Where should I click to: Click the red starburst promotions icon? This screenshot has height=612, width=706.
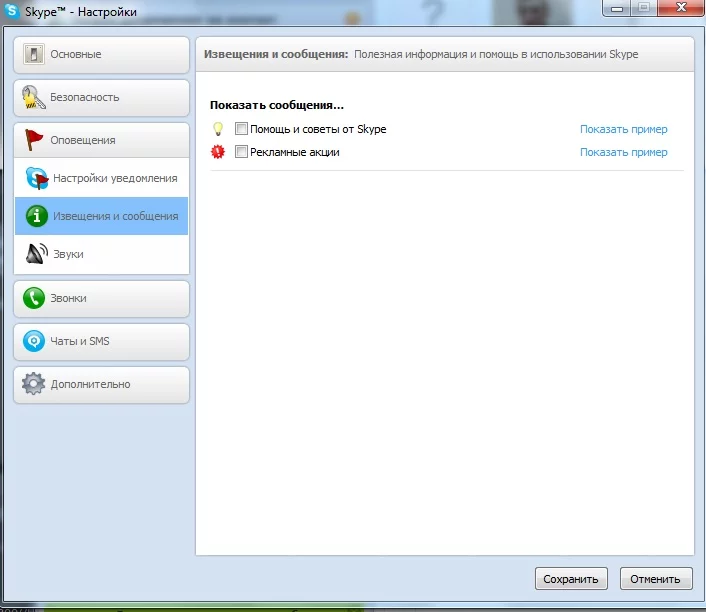[218, 152]
